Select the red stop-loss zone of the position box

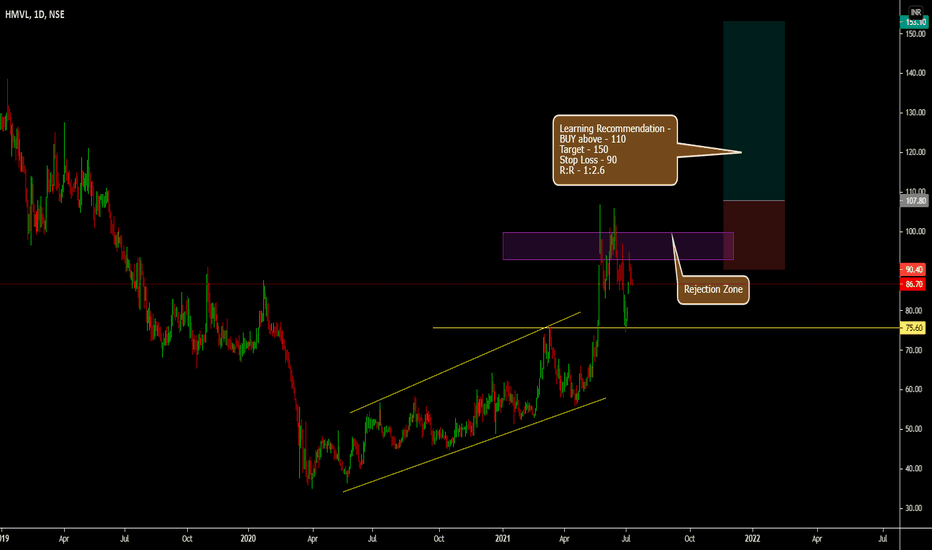point(754,235)
